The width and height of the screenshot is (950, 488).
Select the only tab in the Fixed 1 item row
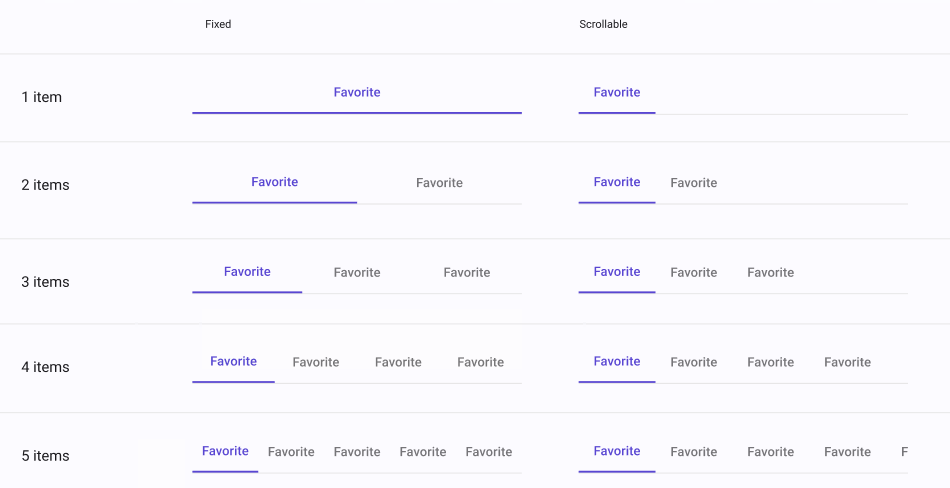[x=357, y=93]
